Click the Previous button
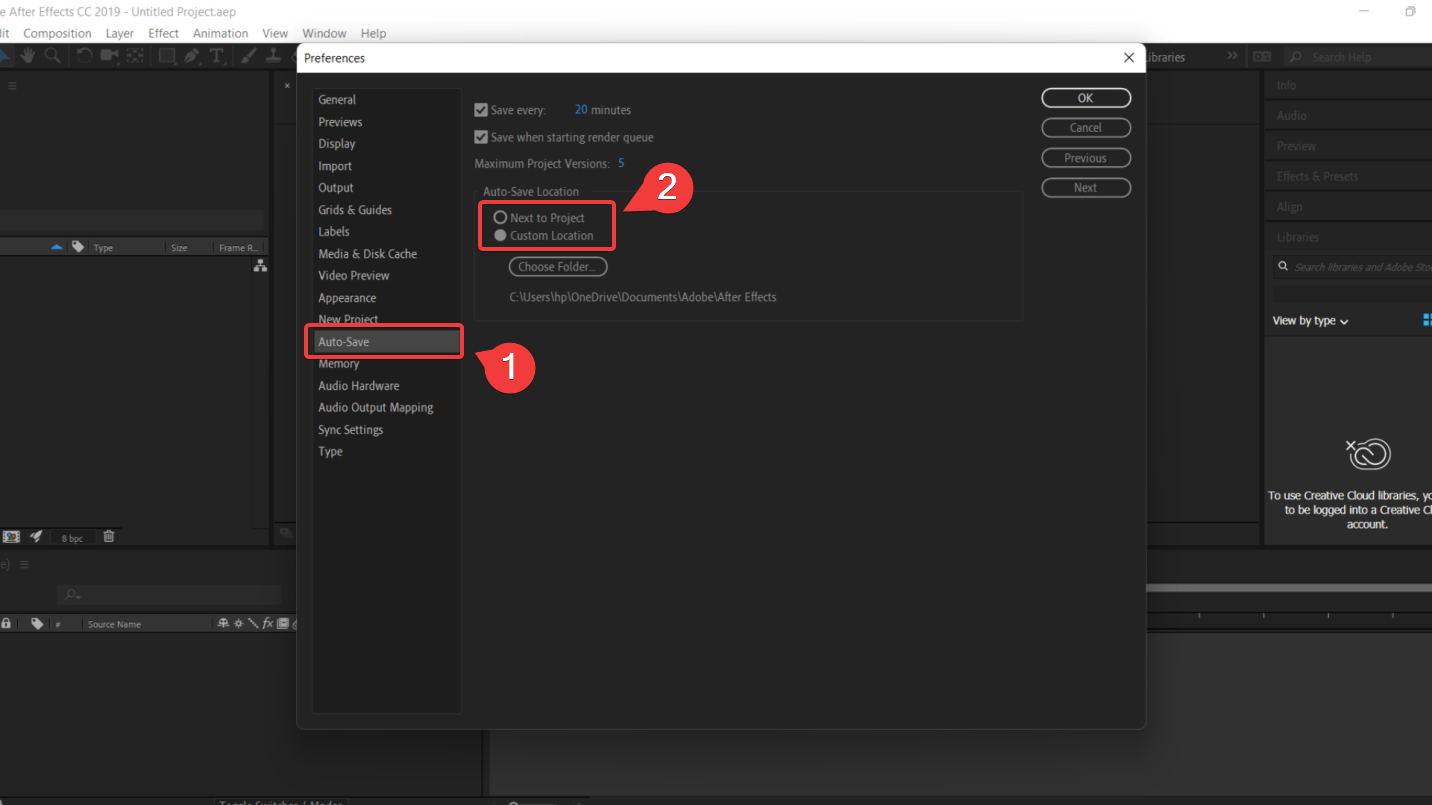Viewport: 1432px width, 805px height. coord(1086,158)
